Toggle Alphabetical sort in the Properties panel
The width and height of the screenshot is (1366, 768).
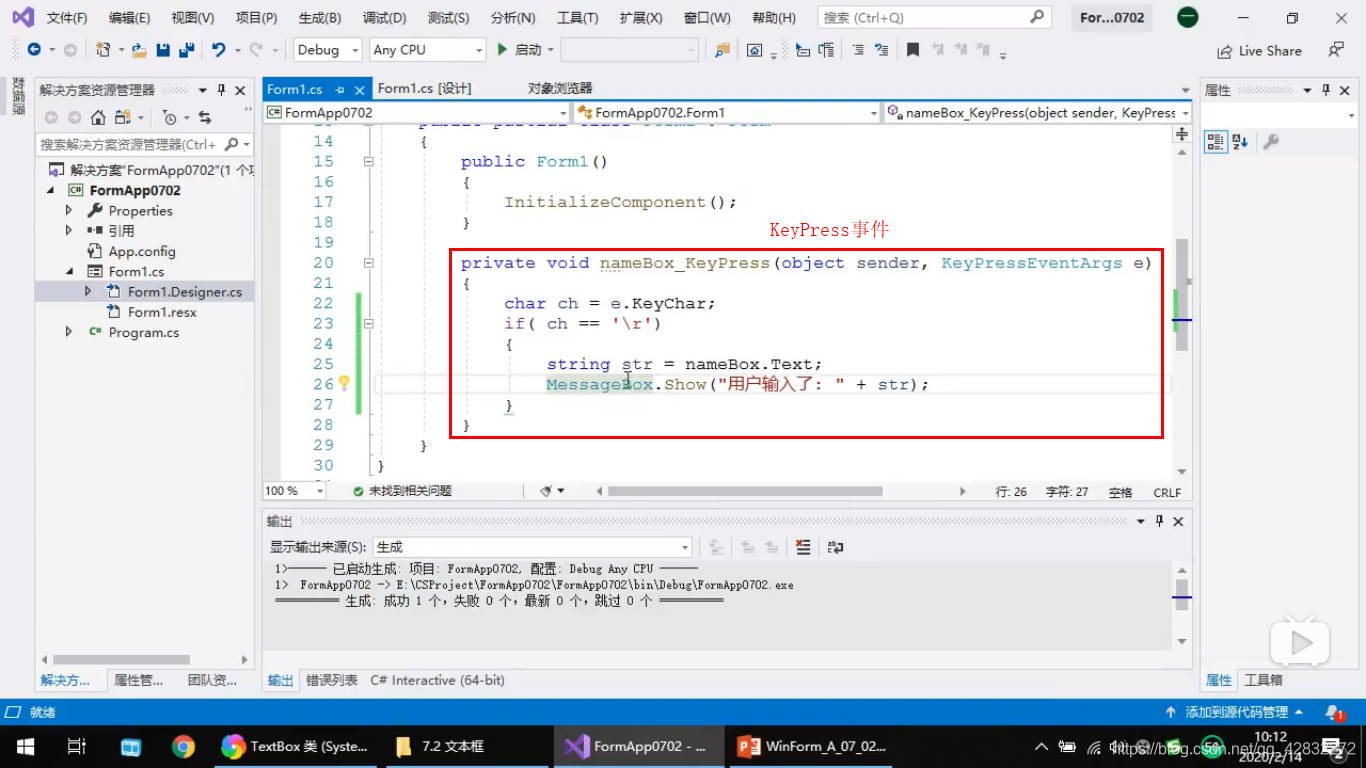[x=1240, y=142]
